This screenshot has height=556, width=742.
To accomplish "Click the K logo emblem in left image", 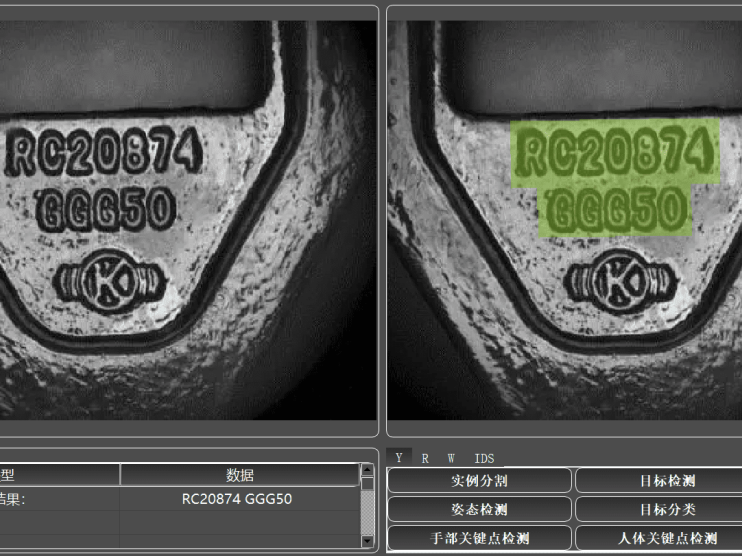I will click(x=110, y=281).
